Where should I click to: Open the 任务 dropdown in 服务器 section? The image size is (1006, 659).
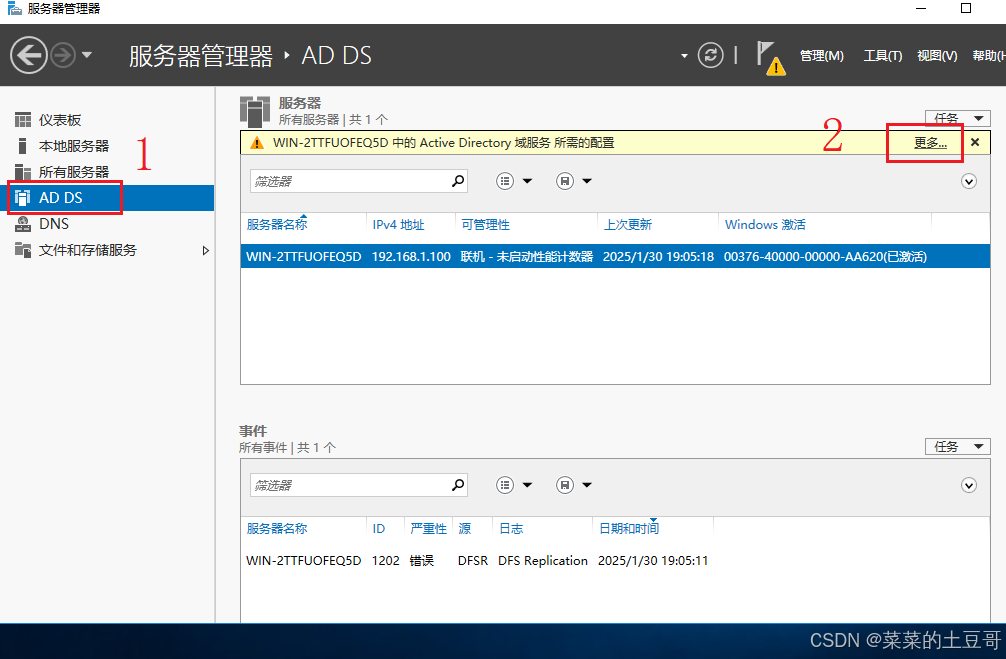click(957, 118)
